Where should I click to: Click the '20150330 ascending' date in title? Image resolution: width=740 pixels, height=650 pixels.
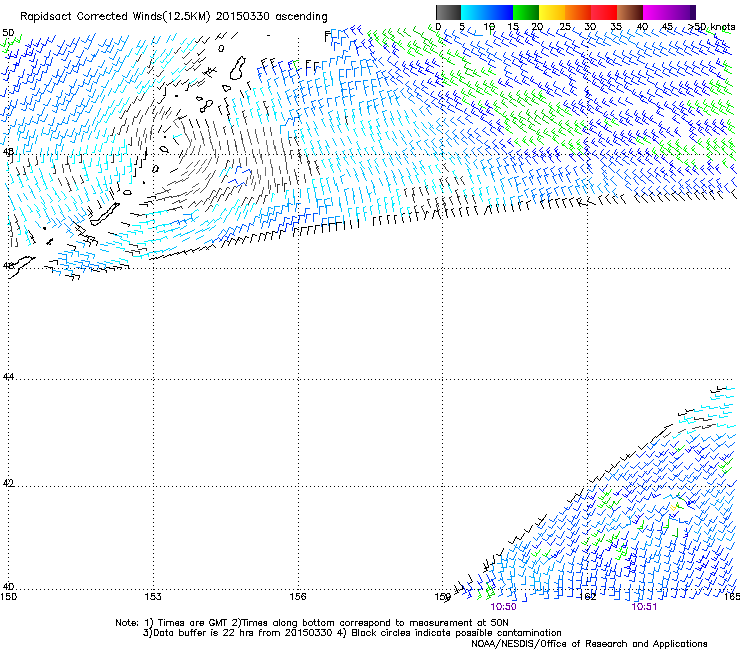(271, 17)
